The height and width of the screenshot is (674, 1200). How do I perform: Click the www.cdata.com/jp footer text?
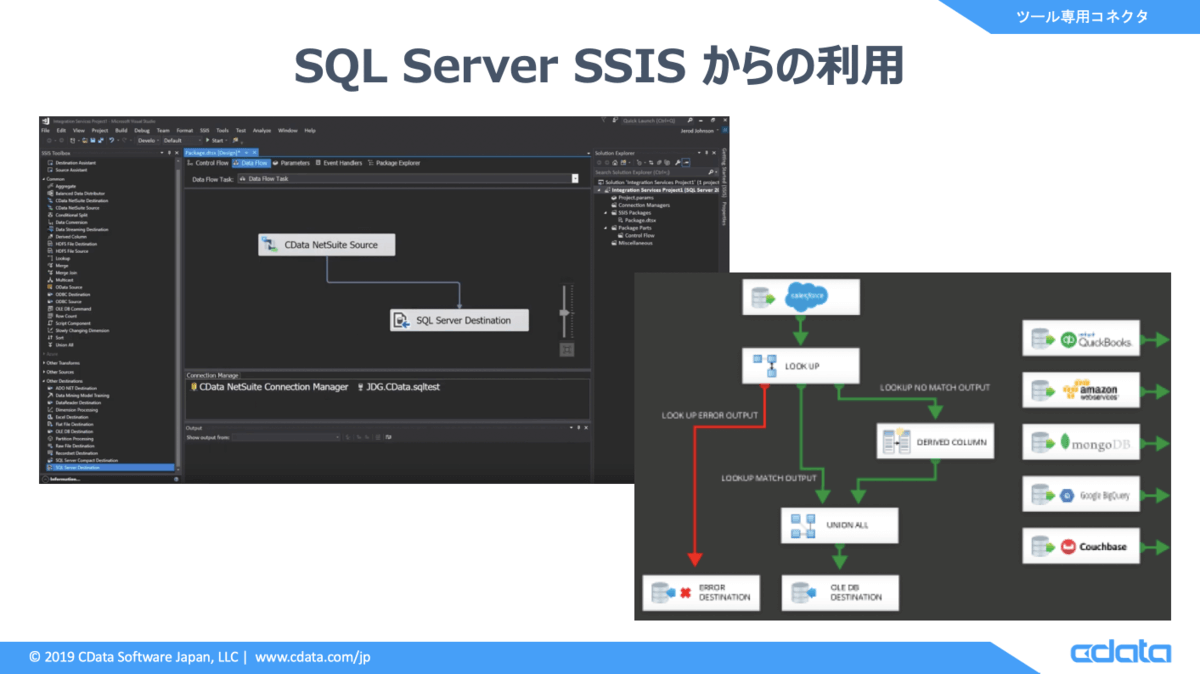click(313, 657)
